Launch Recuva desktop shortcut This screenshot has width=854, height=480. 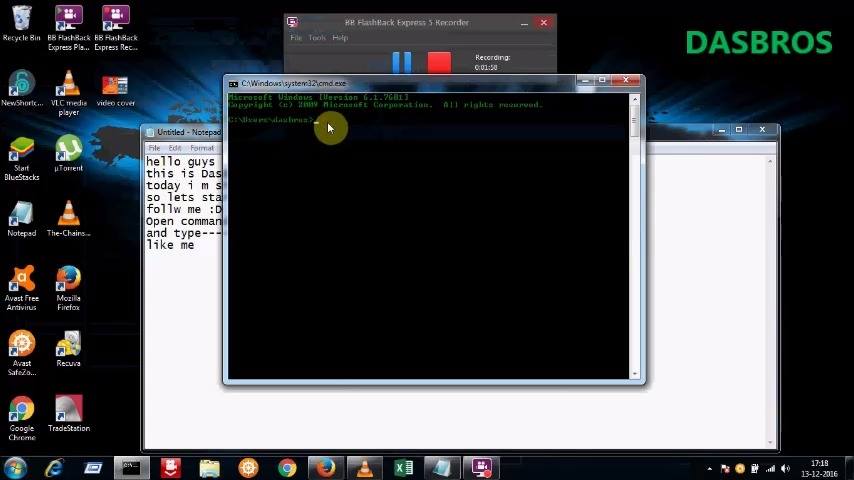pos(69,349)
